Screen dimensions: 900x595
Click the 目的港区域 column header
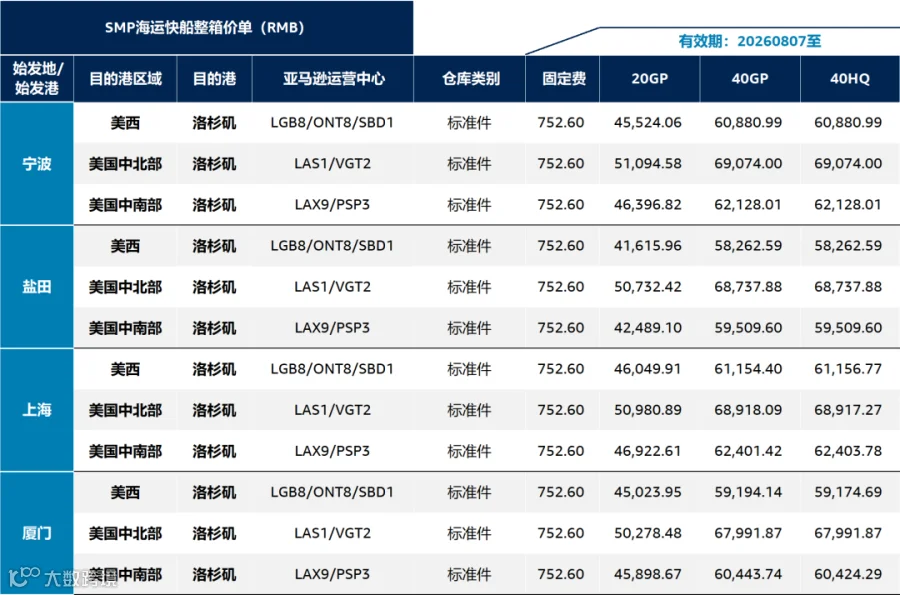tap(125, 79)
